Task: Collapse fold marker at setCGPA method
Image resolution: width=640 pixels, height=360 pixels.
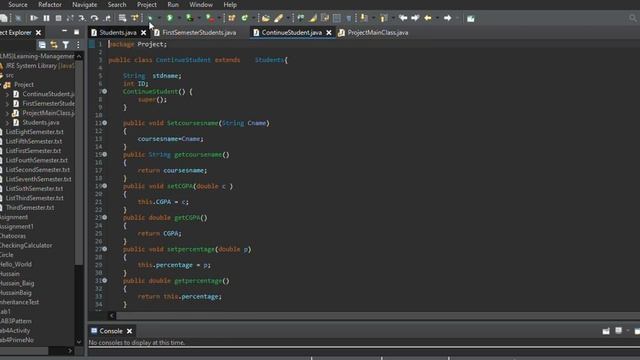Action: pyautogui.click(x=105, y=186)
